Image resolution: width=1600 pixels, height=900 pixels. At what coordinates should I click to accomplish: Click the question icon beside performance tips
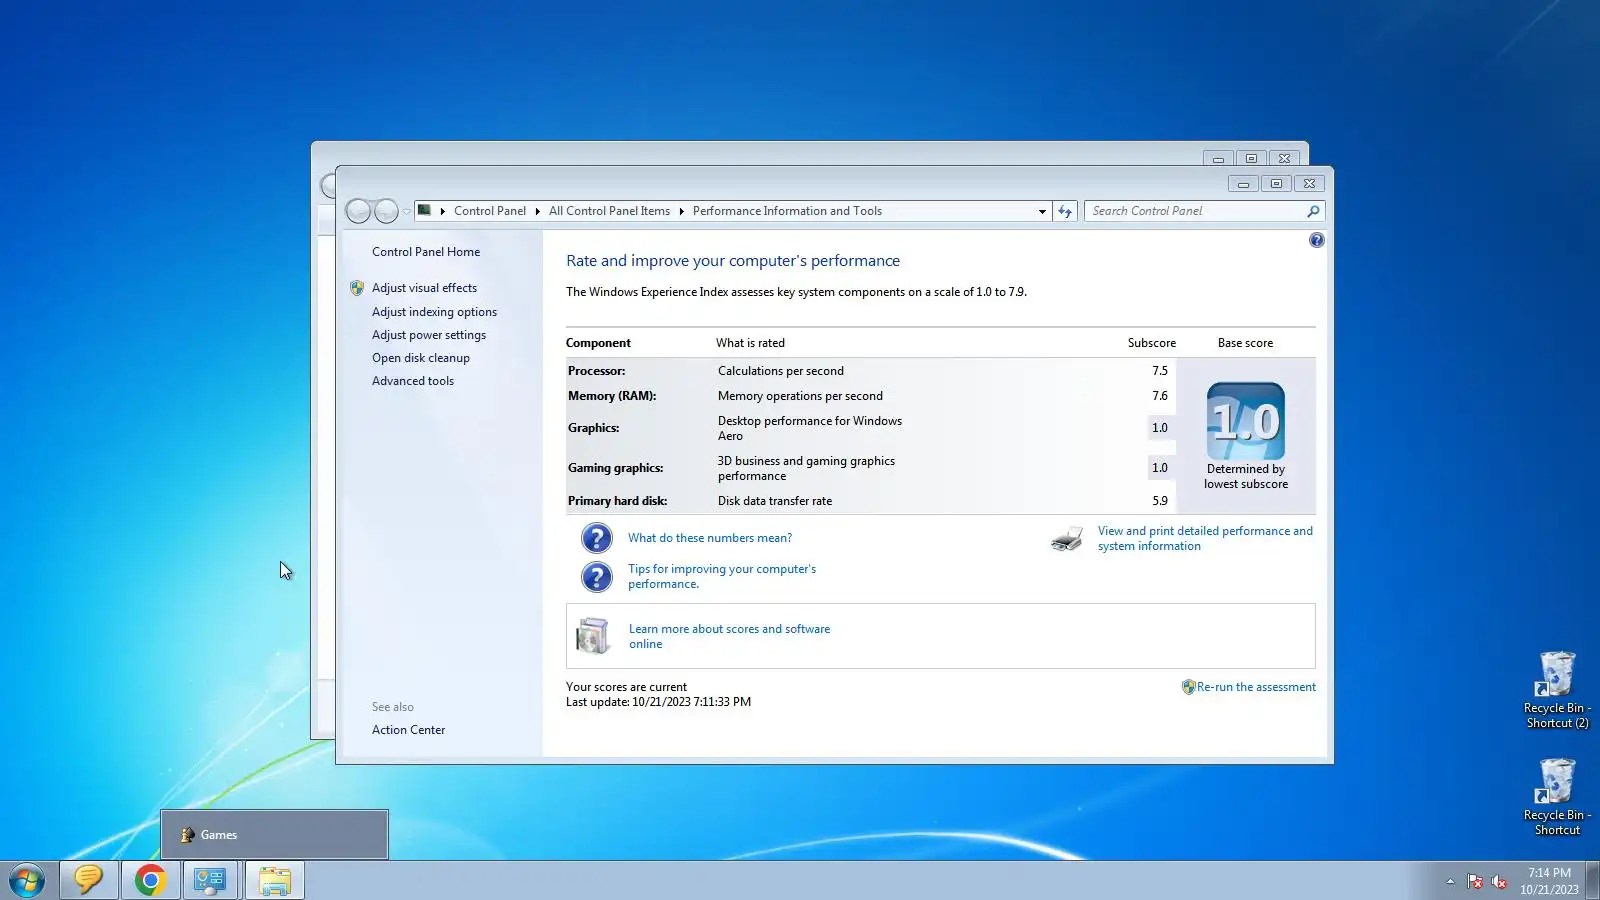tap(596, 577)
